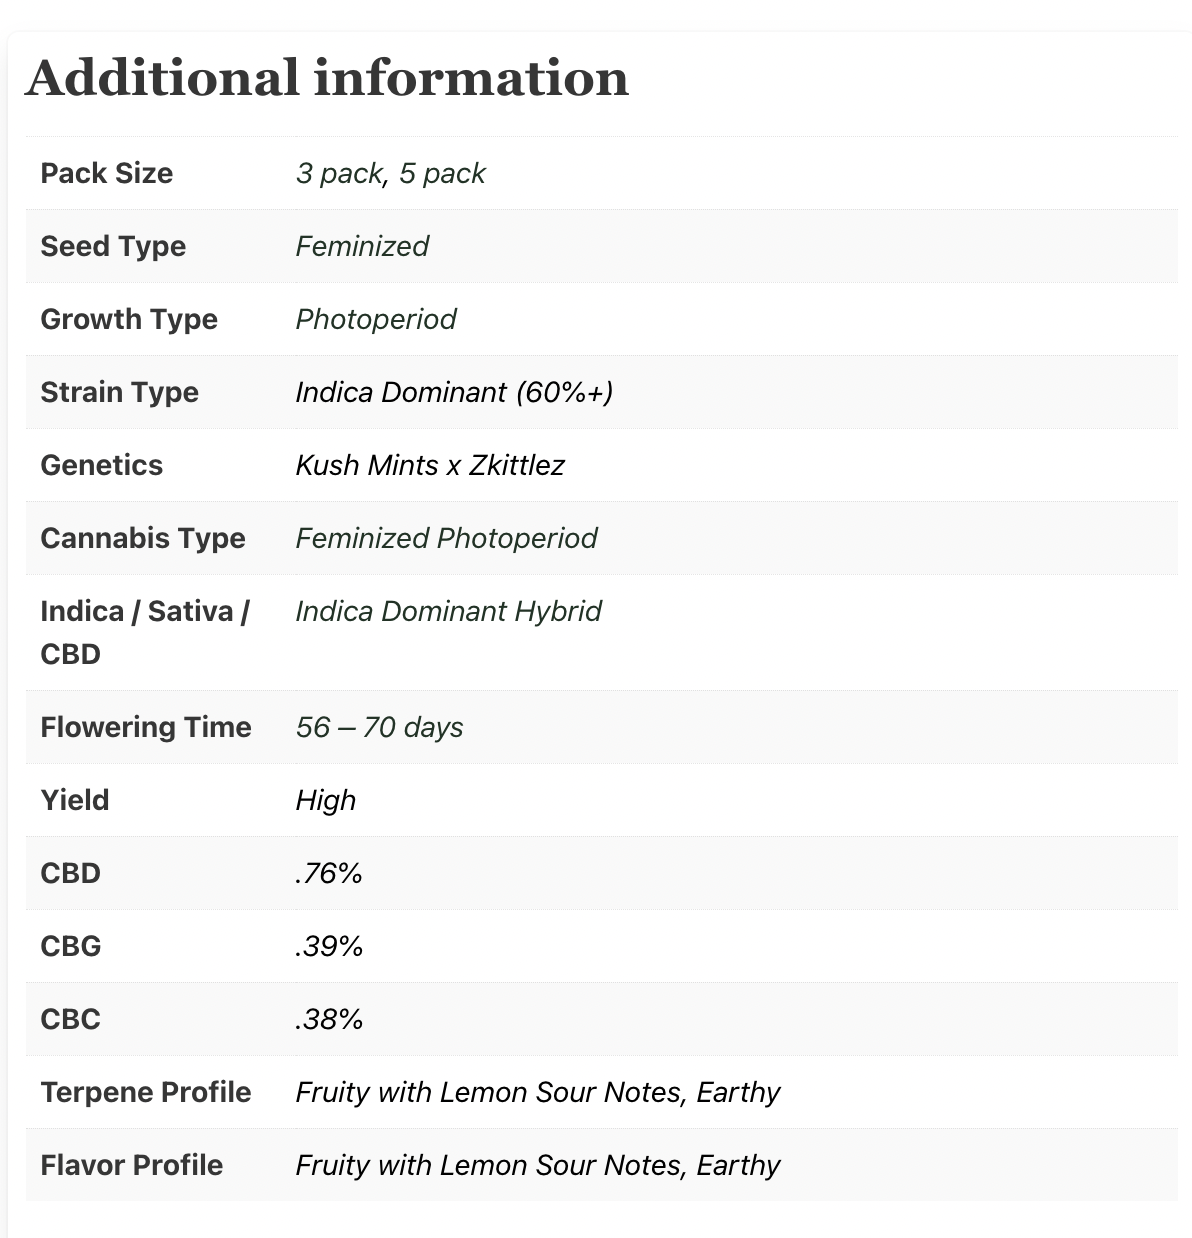Click the CBD value .76%
This screenshot has width=1192, height=1238.
[329, 873]
